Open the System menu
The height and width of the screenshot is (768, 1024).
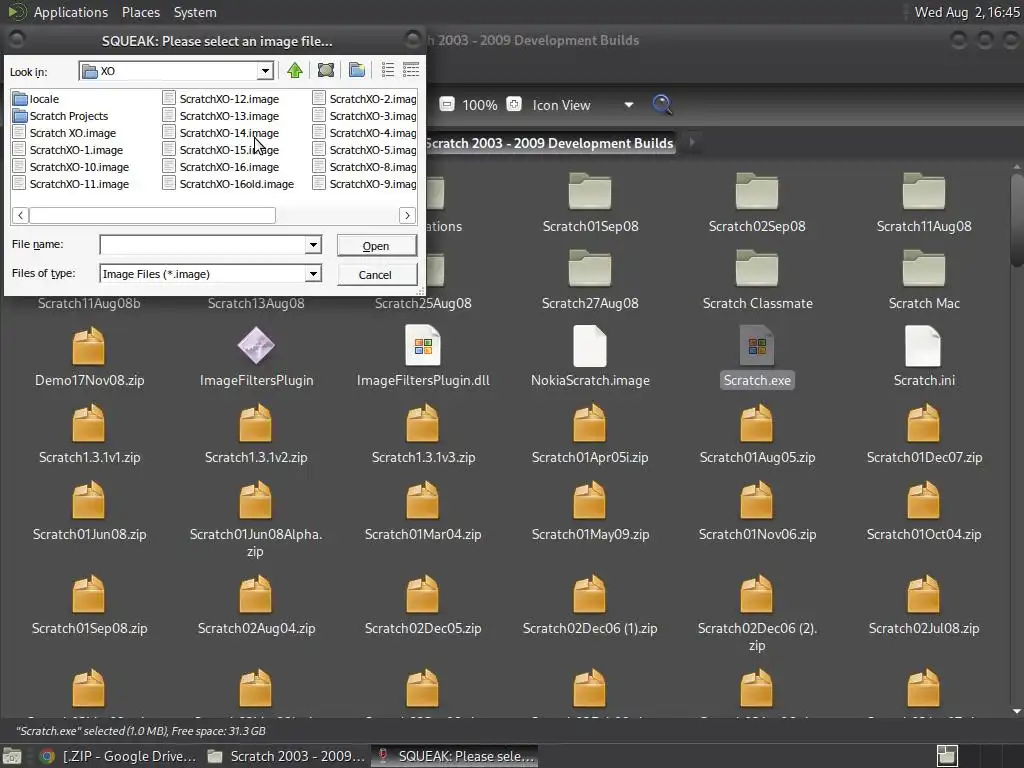click(x=195, y=12)
